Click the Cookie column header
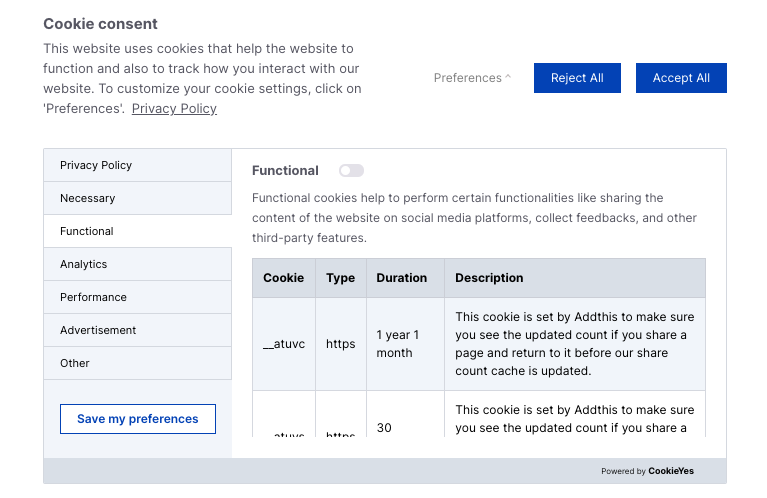767x498 pixels. coord(283,278)
